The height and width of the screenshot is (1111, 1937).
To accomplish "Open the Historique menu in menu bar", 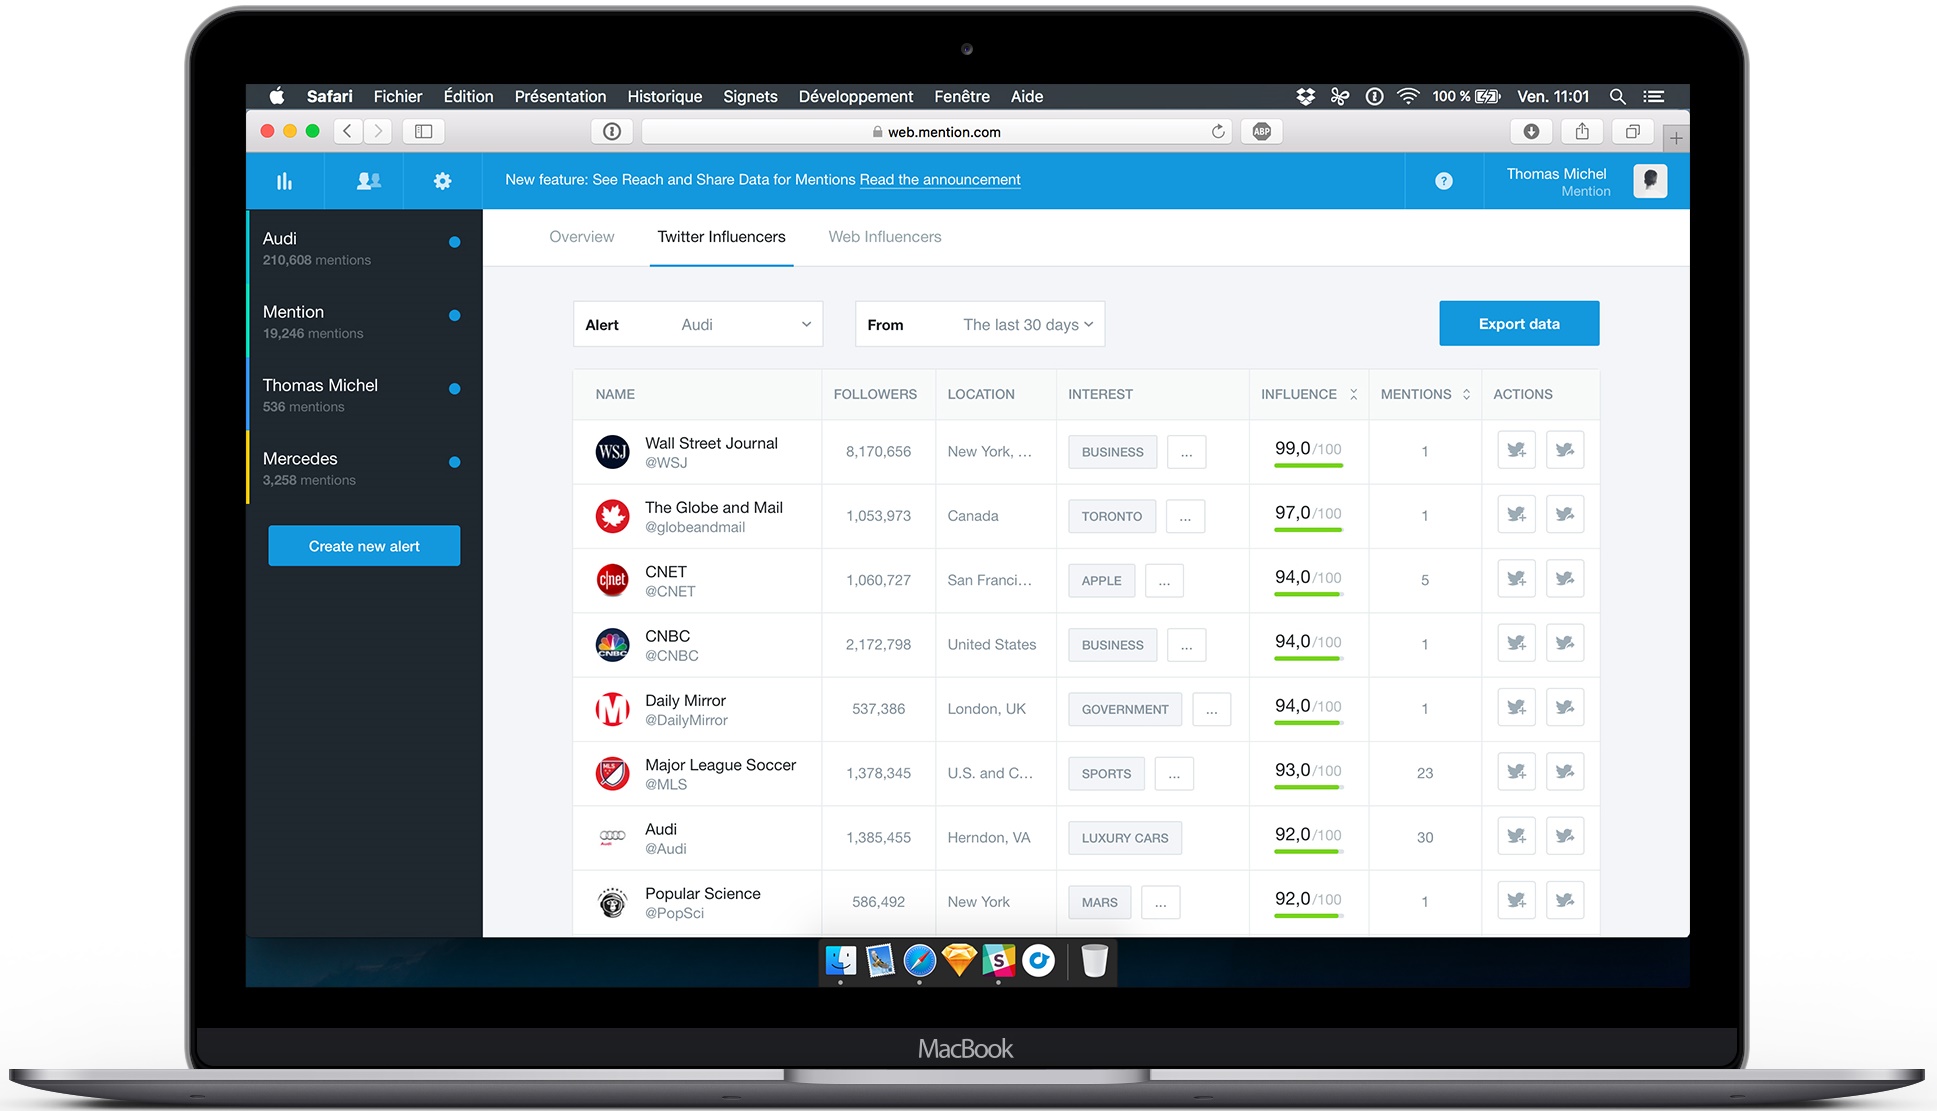I will point(665,97).
